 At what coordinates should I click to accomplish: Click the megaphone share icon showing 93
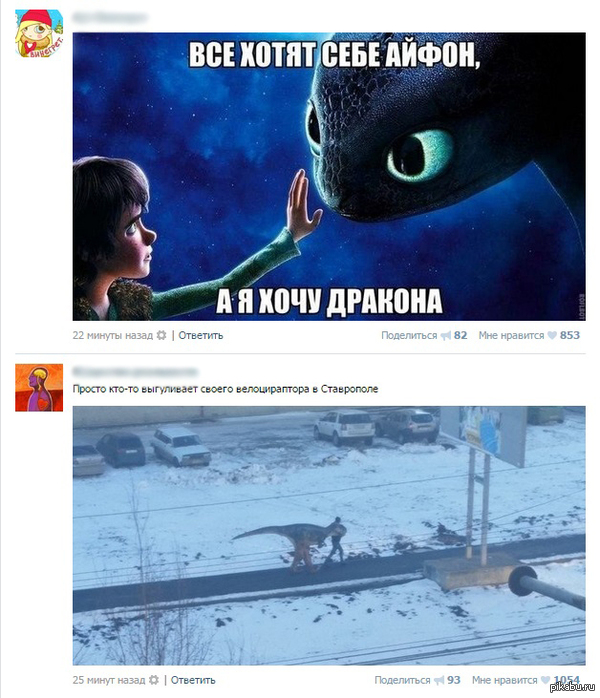point(439,680)
